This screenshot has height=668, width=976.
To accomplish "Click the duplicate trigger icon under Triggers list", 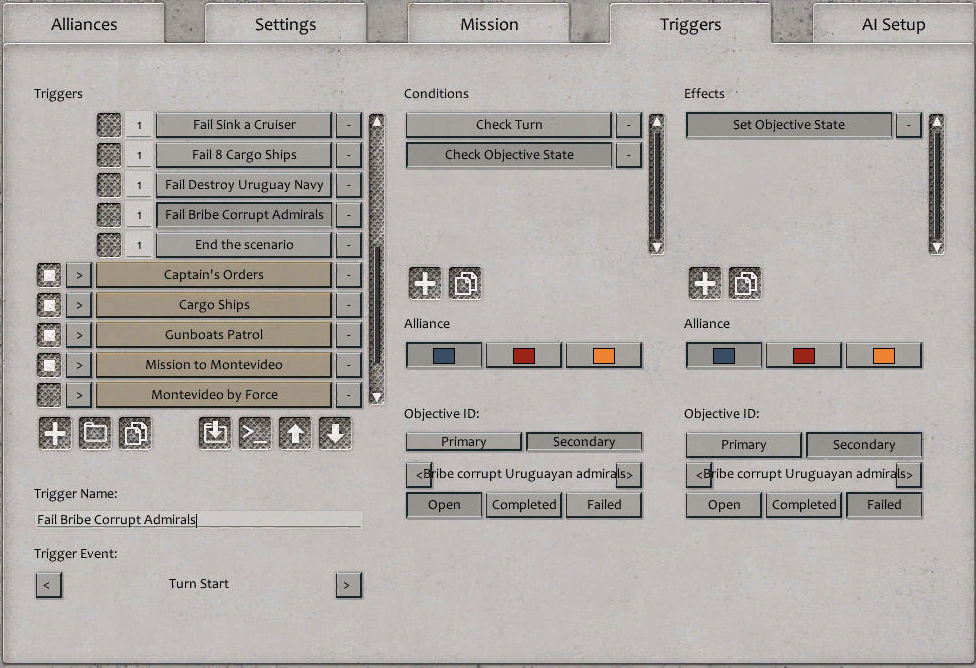I will pos(135,433).
